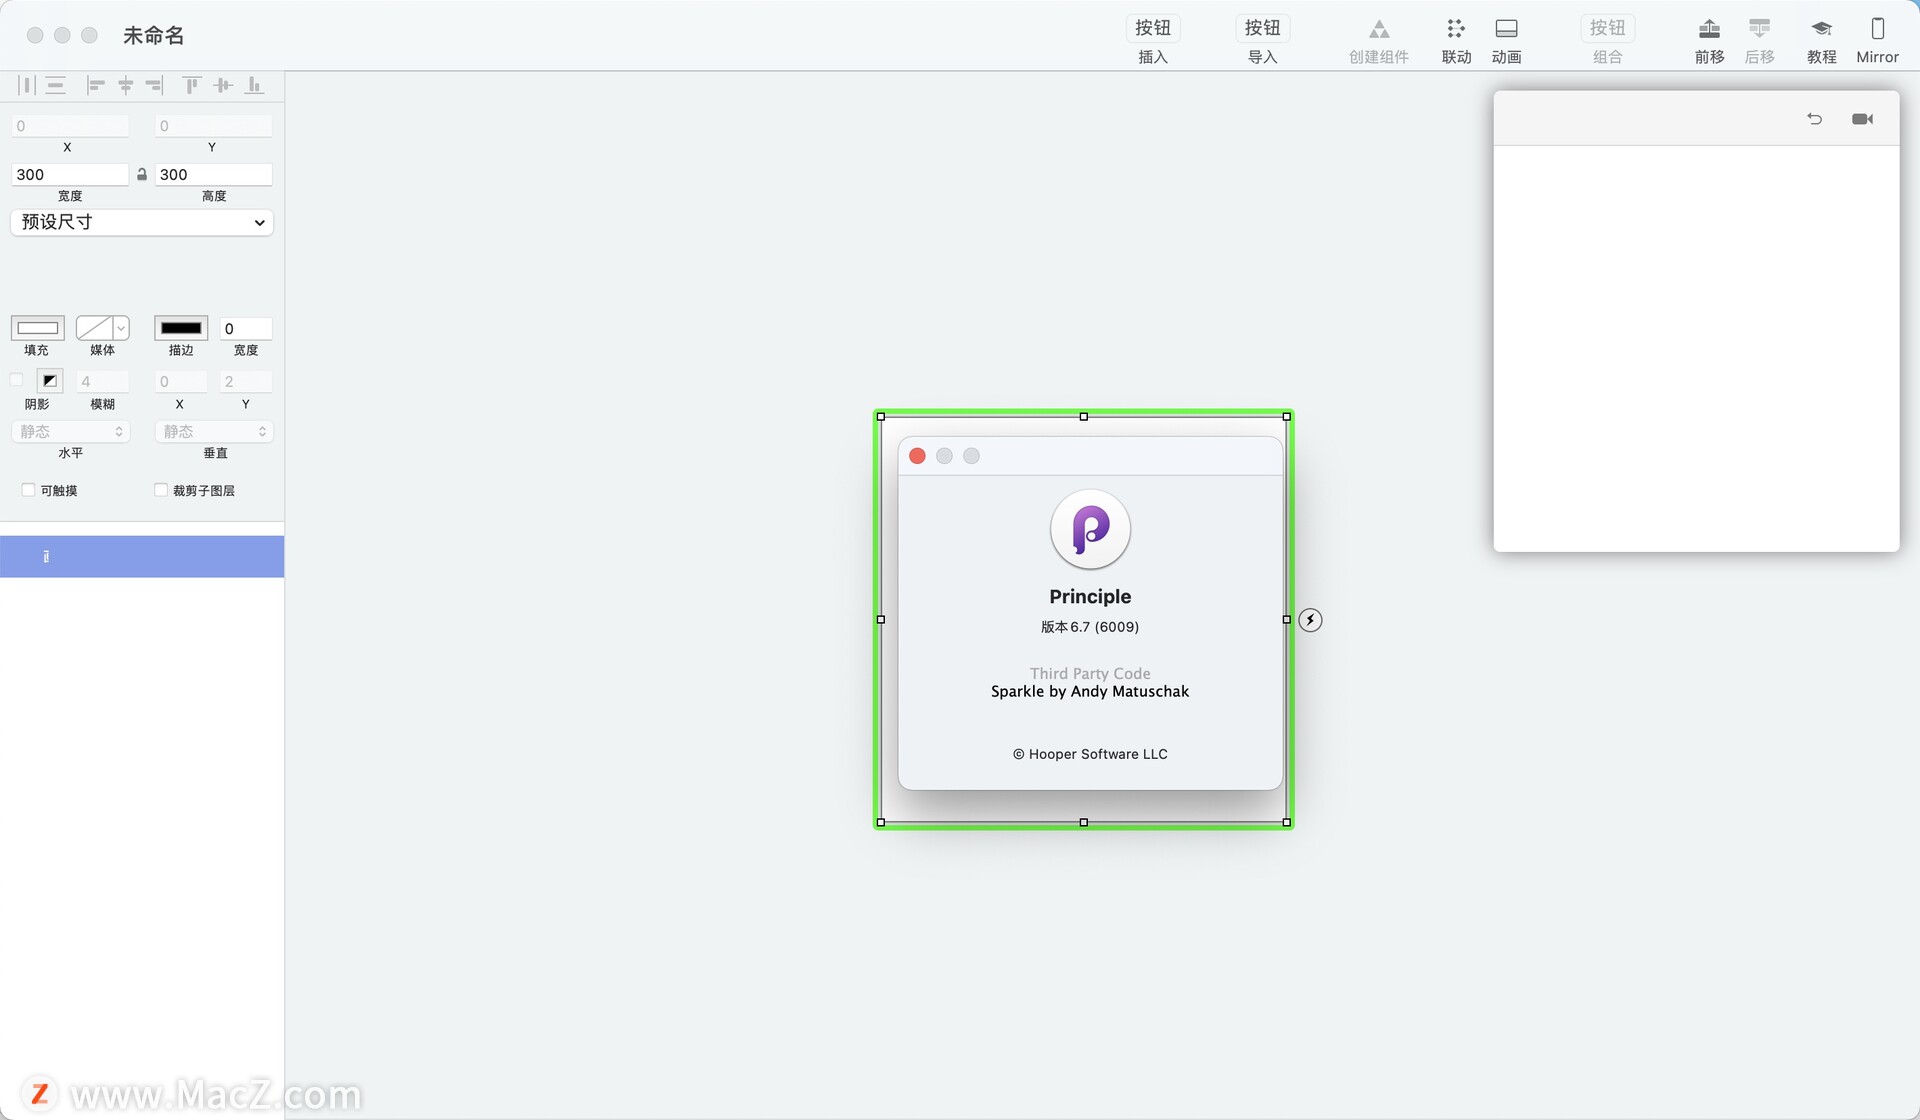The width and height of the screenshot is (1920, 1120).
Task: Click the Mirror device icon
Action: (x=1877, y=29)
